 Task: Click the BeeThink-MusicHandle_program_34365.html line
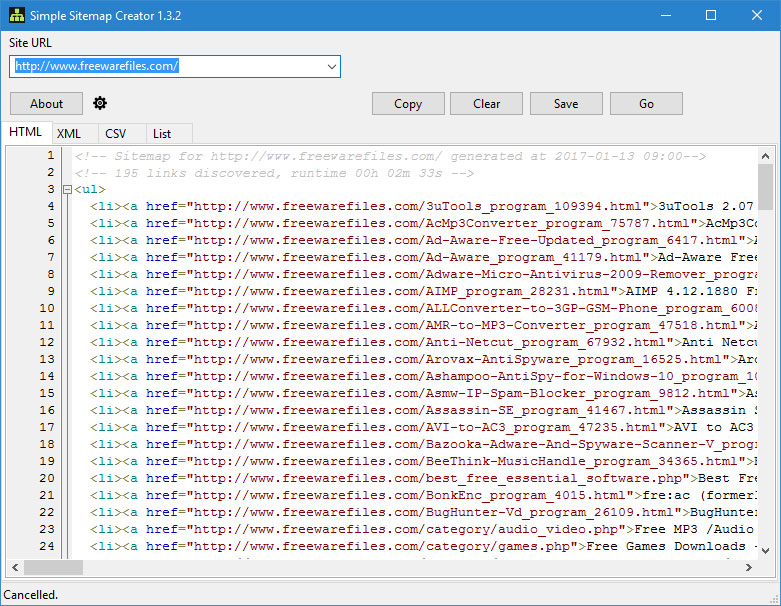coord(423,461)
